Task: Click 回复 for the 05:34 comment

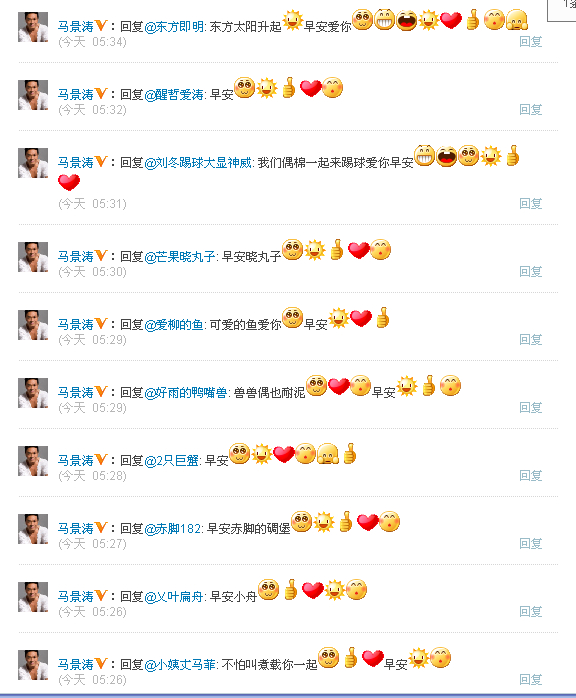Action: [x=531, y=41]
